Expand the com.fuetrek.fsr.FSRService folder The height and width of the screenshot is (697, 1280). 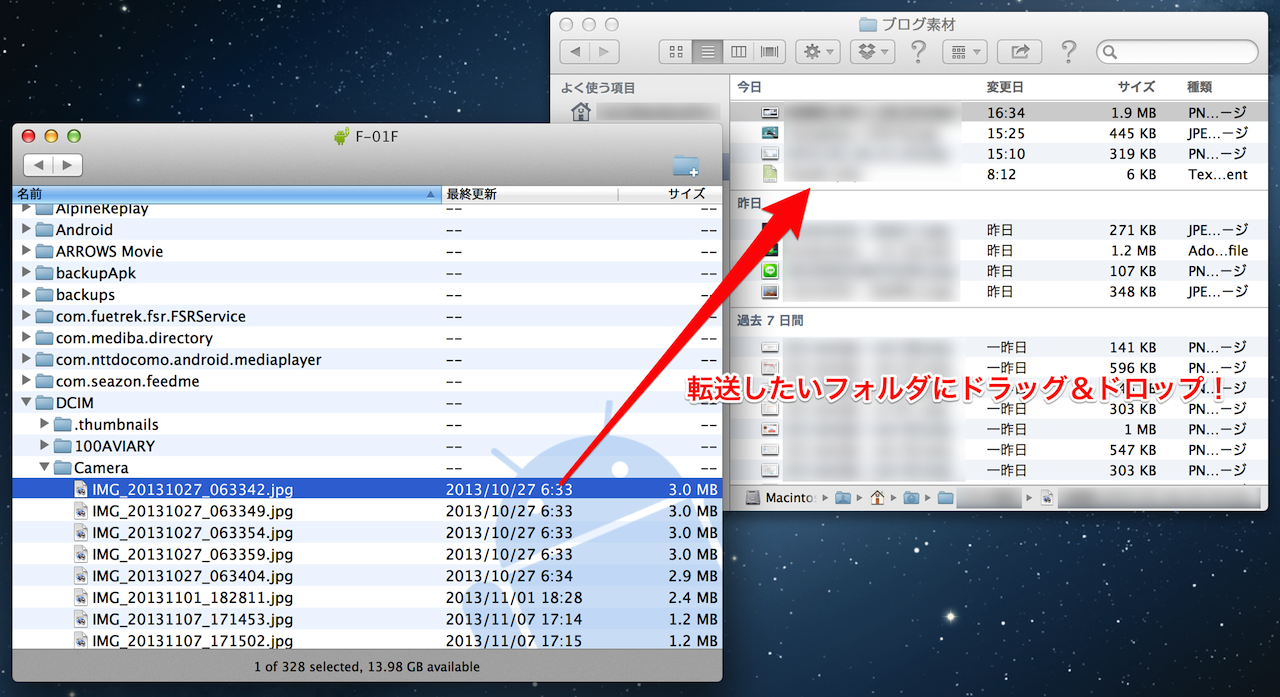[26, 316]
